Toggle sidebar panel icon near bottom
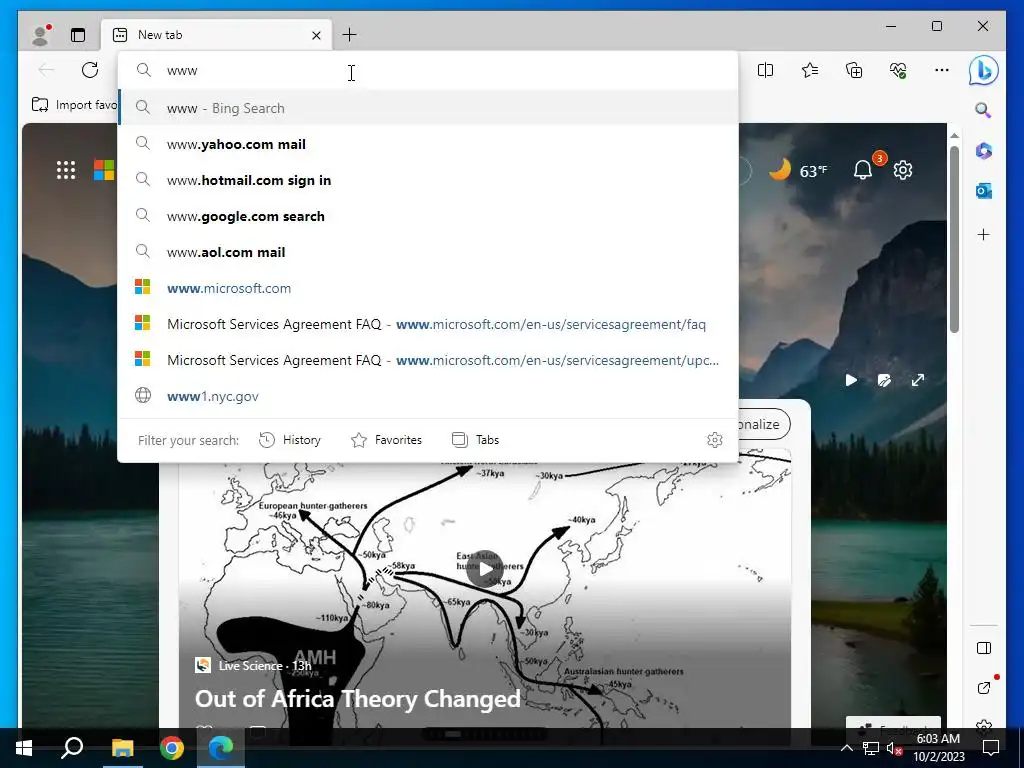This screenshot has width=1024, height=768. click(x=984, y=648)
